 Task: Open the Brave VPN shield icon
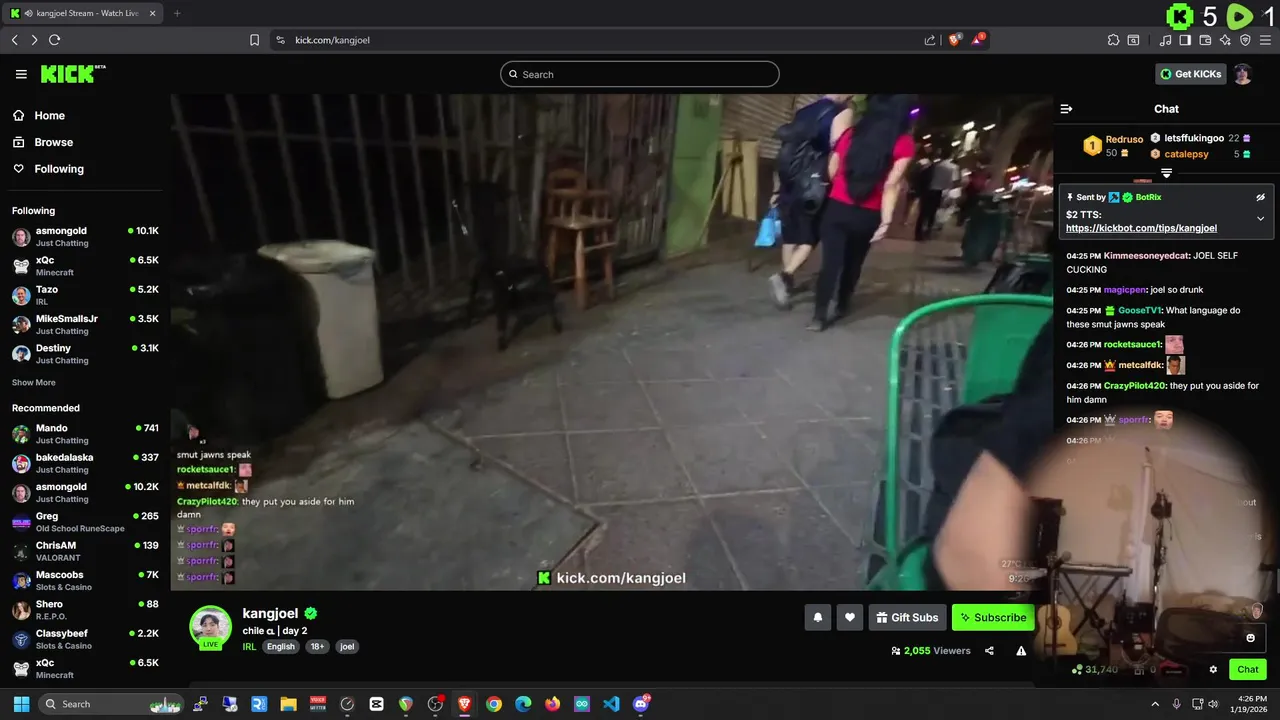point(1245,40)
